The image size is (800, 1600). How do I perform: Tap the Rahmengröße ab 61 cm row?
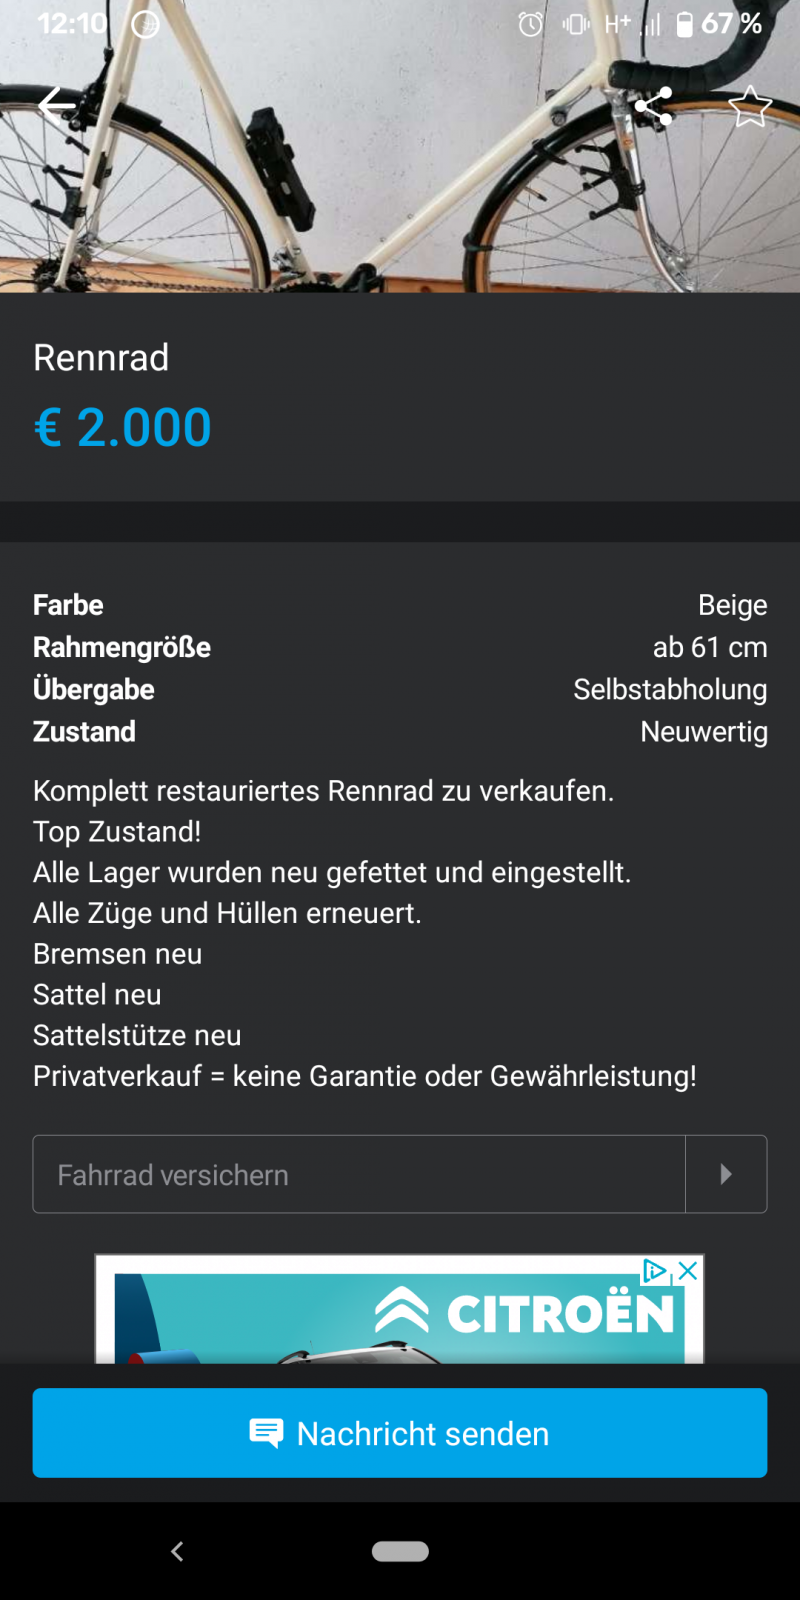click(400, 648)
